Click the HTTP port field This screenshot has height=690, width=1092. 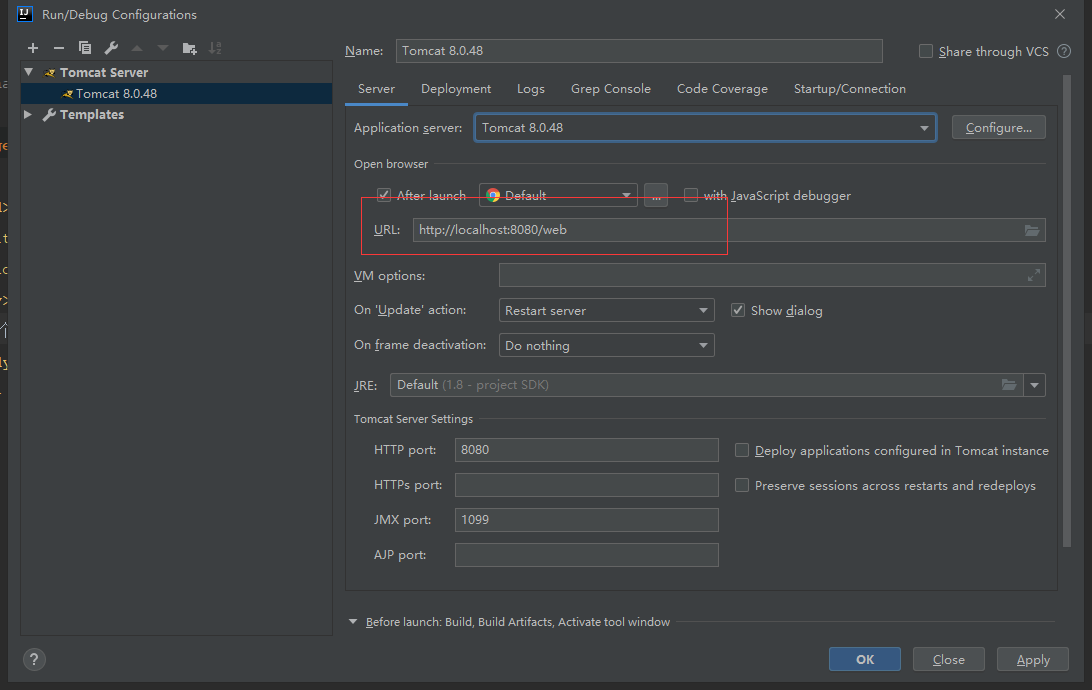[x=586, y=450]
